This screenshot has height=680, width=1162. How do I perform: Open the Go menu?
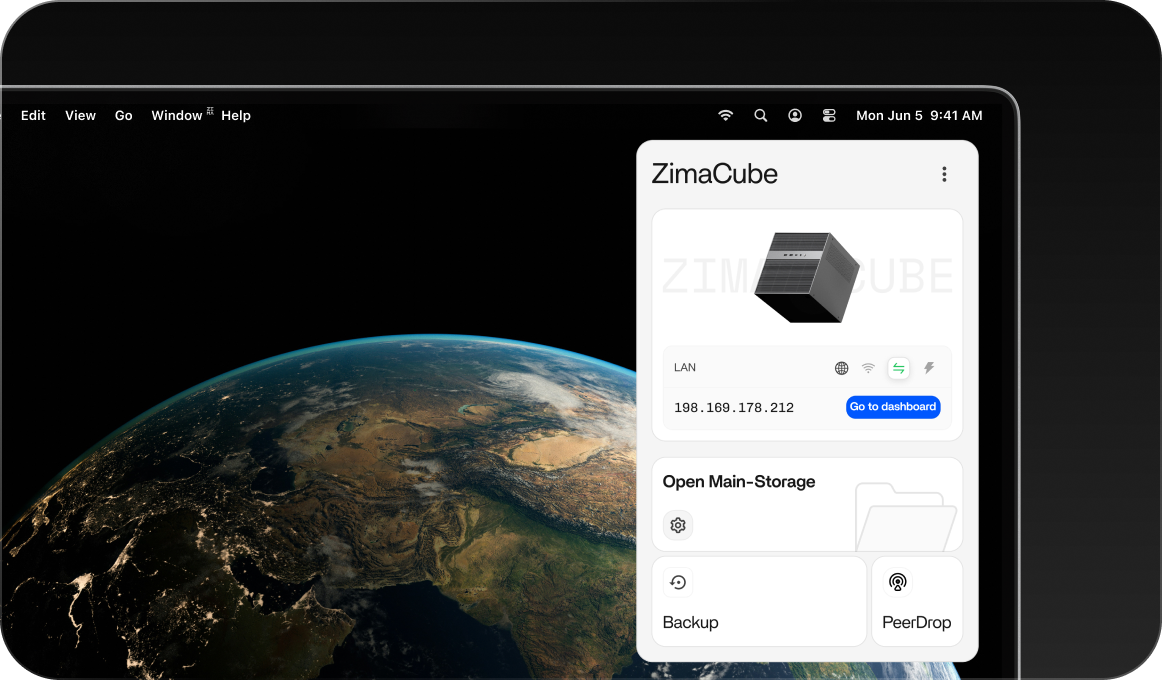pyautogui.click(x=123, y=116)
